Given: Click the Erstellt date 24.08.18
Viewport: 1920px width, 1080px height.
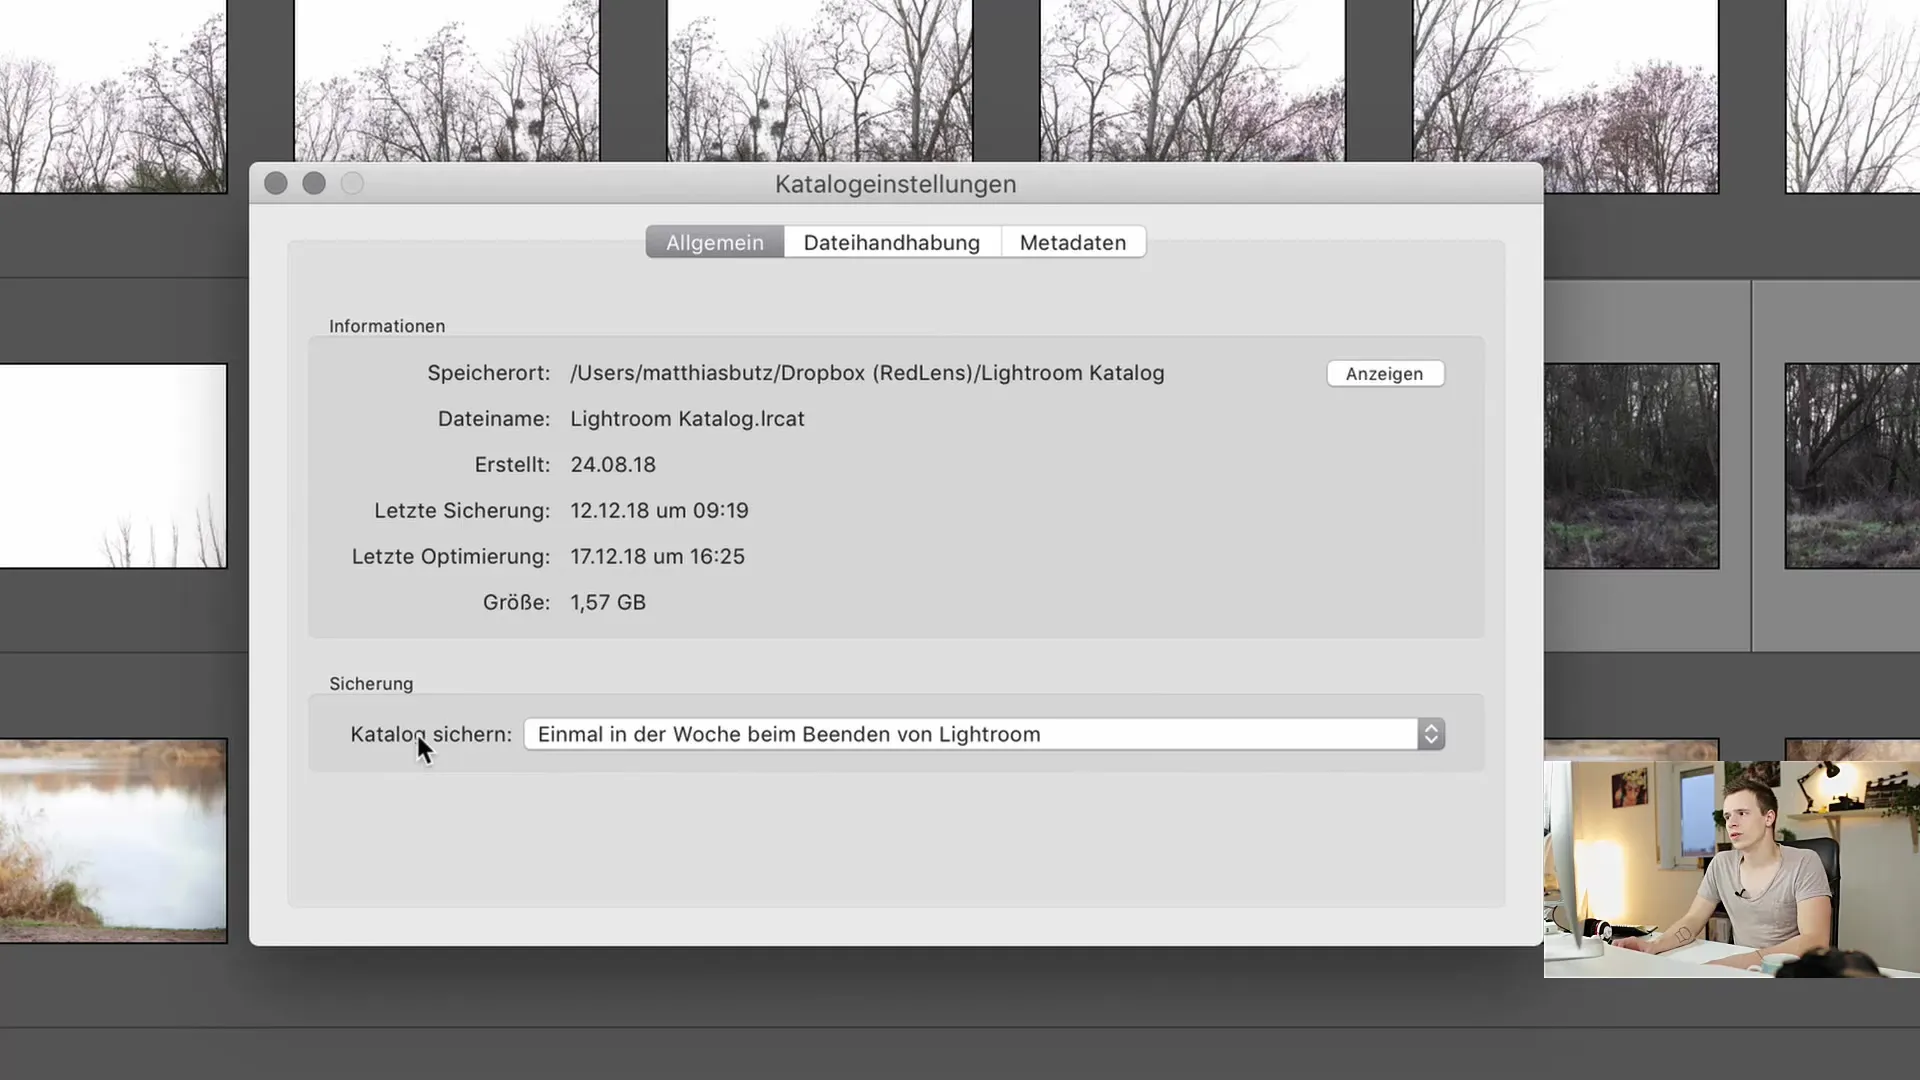Looking at the screenshot, I should (613, 465).
